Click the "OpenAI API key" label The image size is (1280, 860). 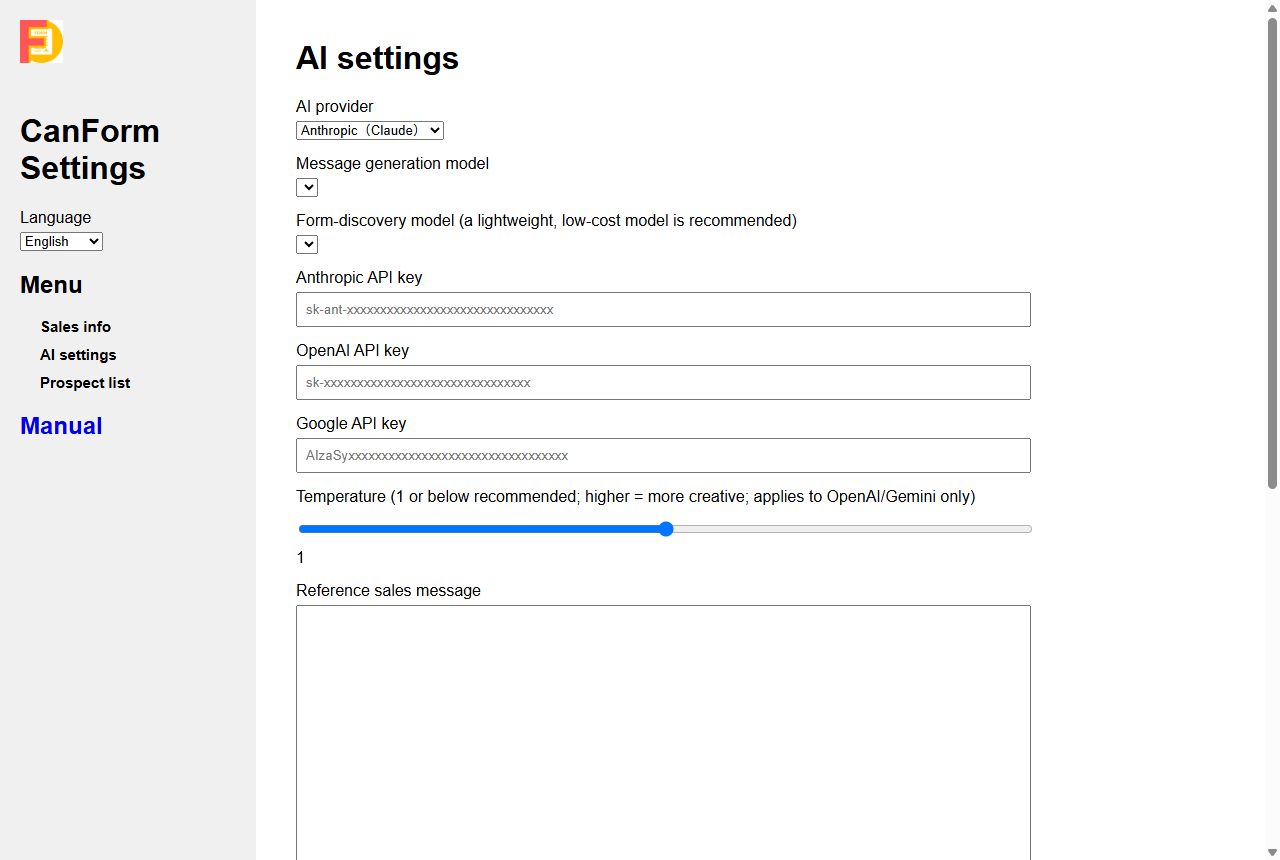click(352, 350)
